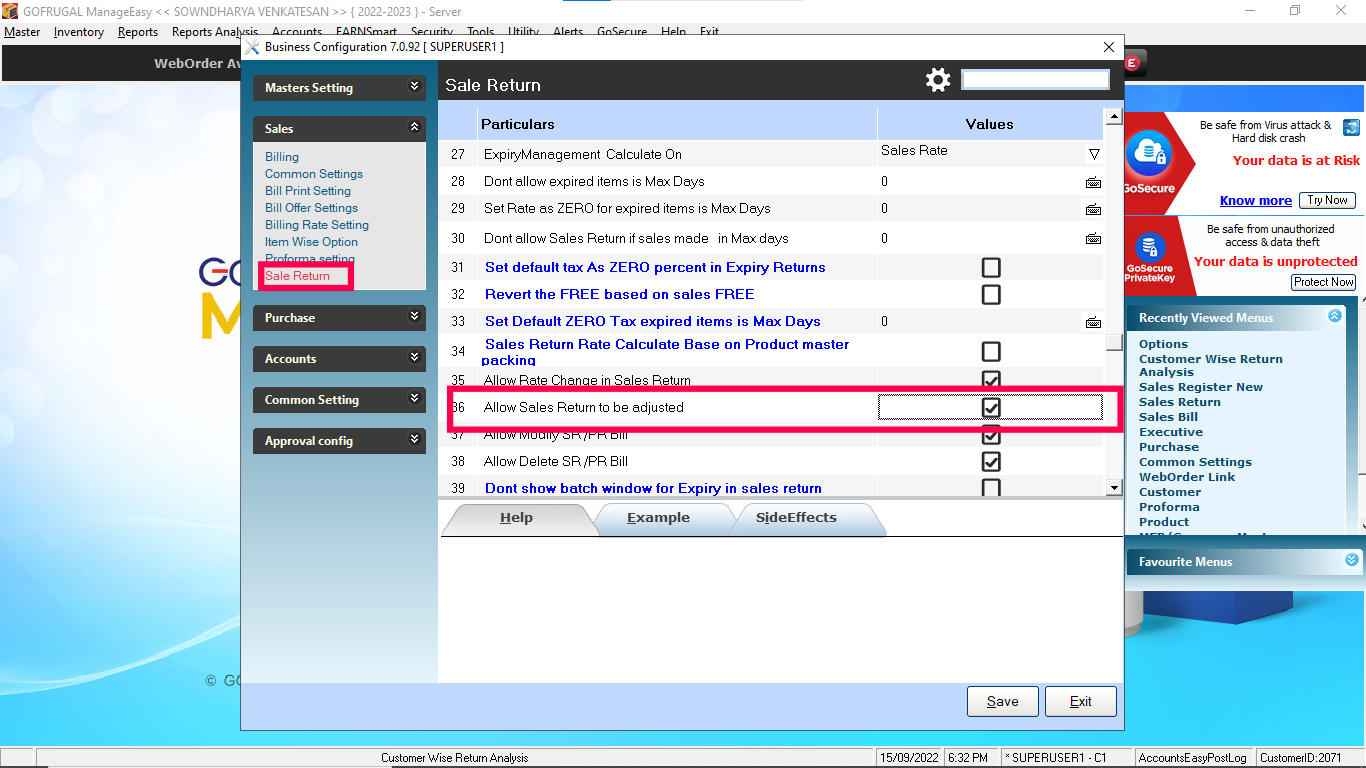1366x768 pixels.
Task: Click SUPERUSER1 - C1 in the status bar
Action: point(1064,758)
